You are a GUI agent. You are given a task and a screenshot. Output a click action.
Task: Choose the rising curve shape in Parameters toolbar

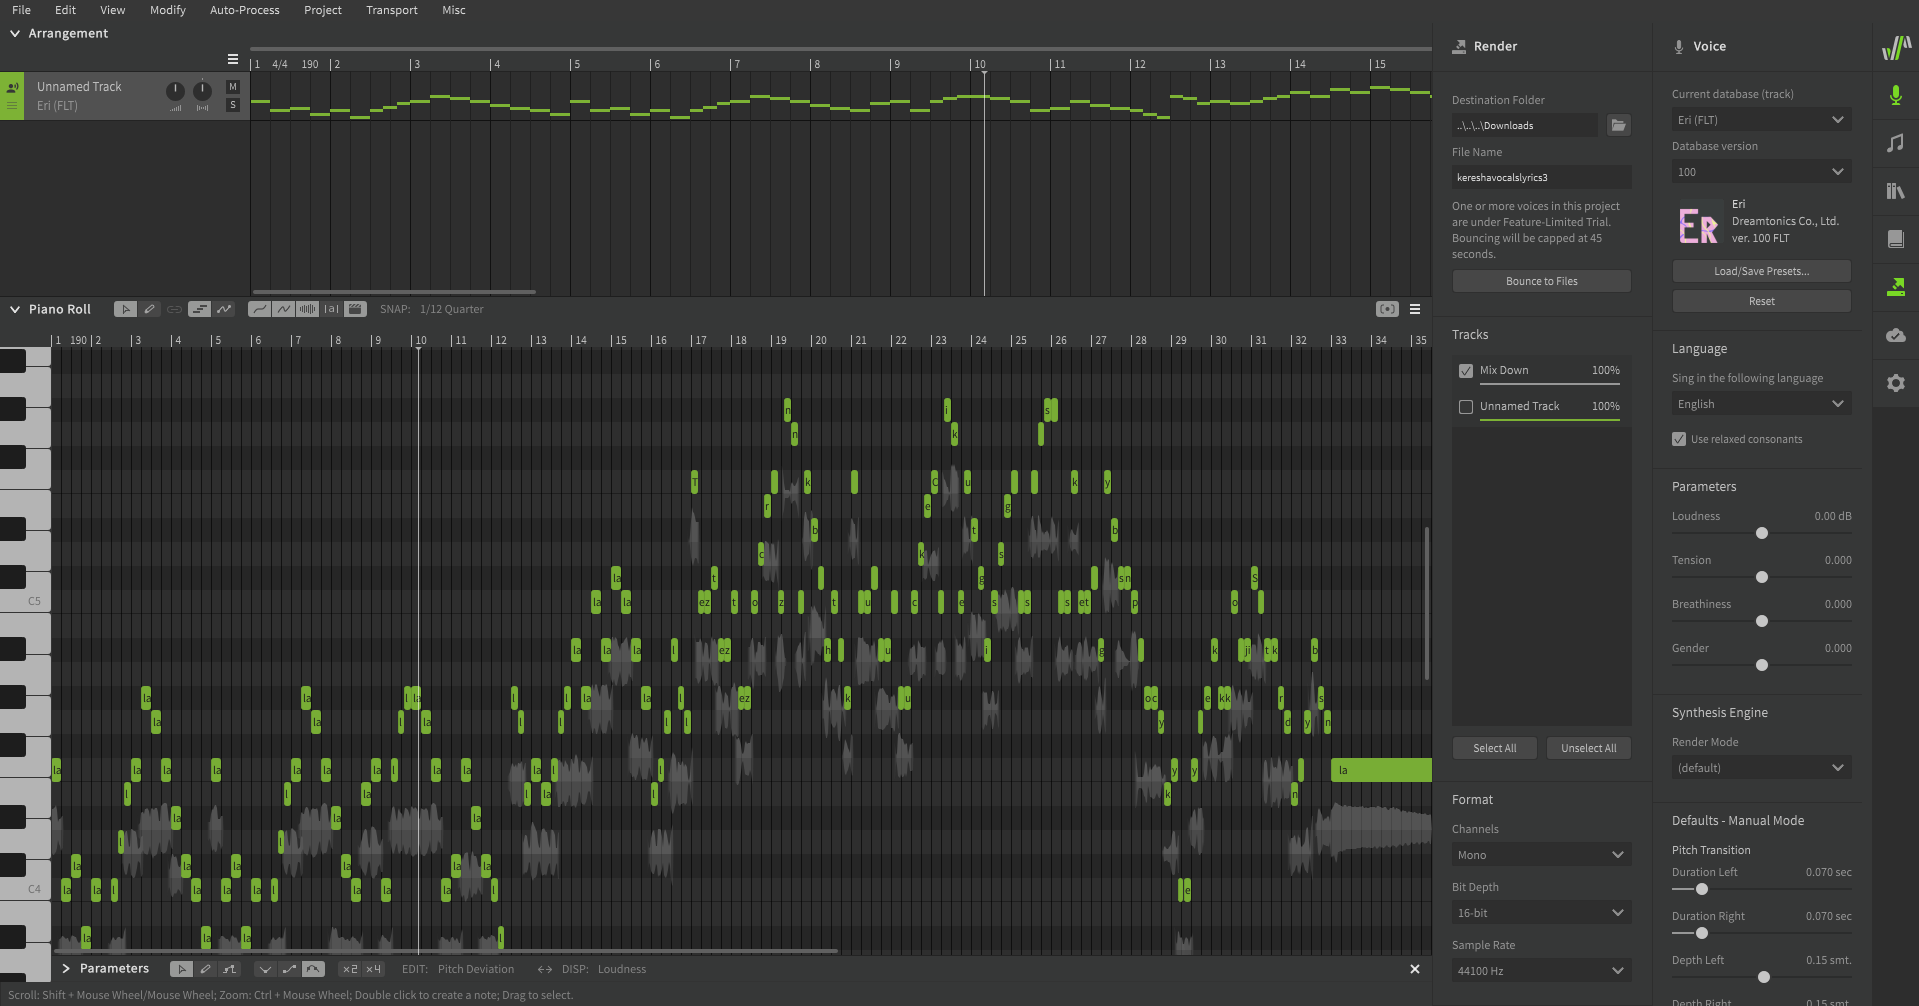(x=289, y=969)
